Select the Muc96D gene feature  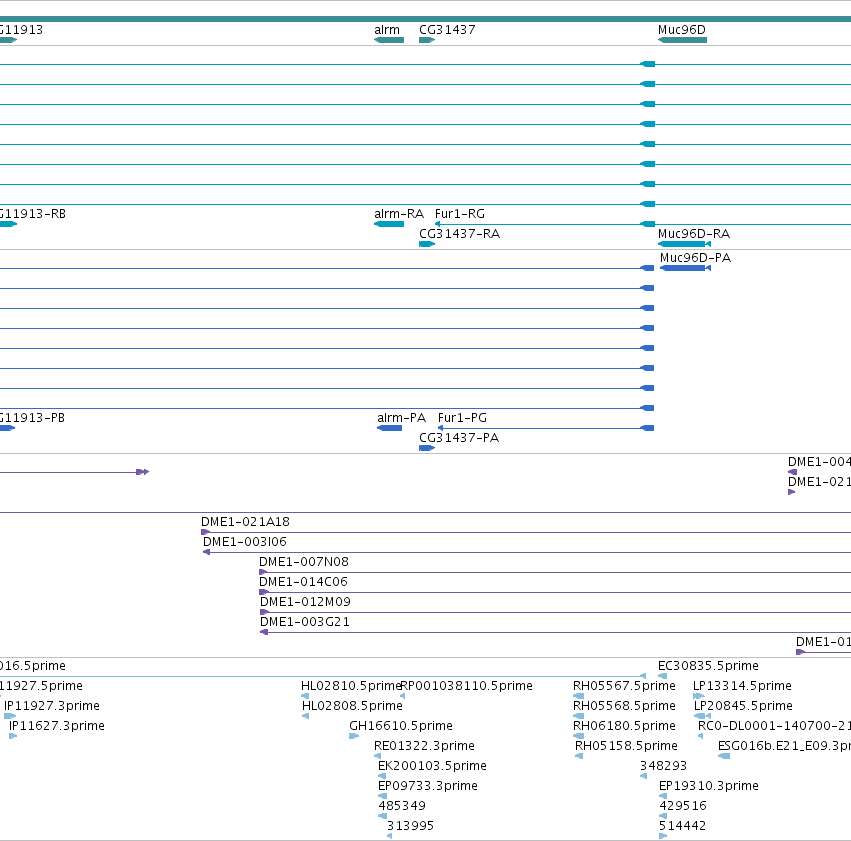coord(682,40)
